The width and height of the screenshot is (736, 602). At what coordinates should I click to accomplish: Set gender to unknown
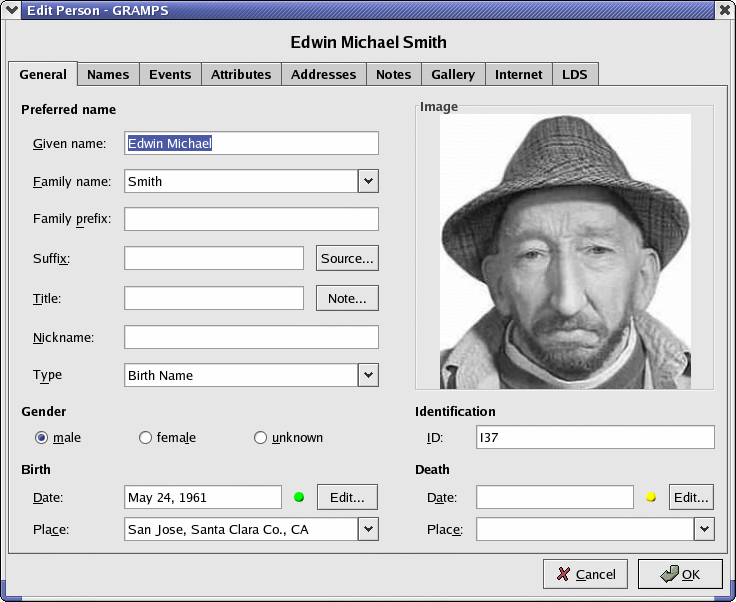[261, 437]
